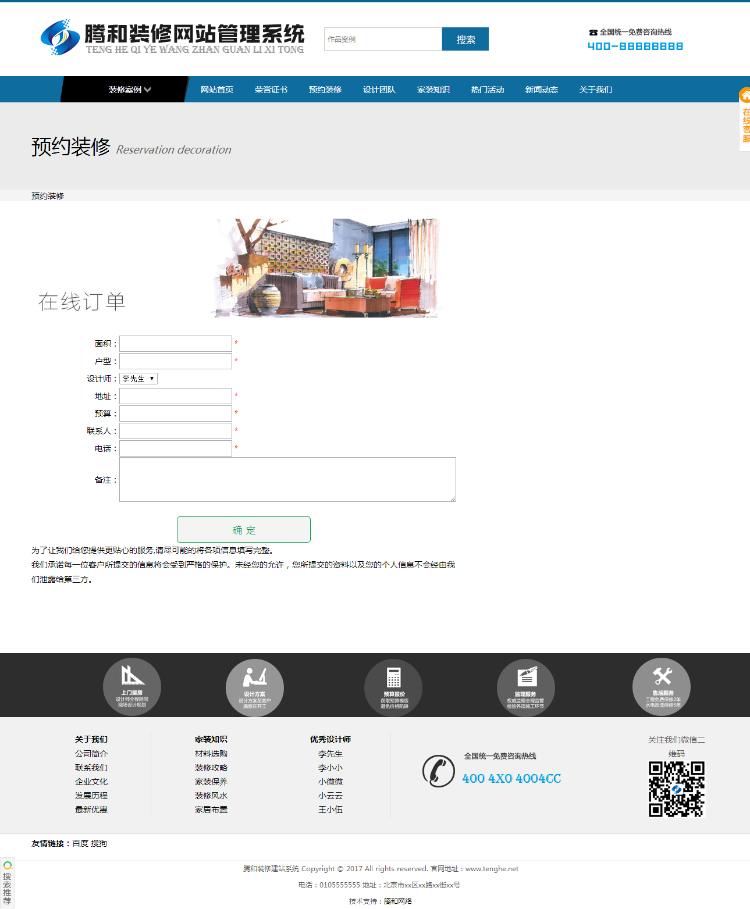Click the 监理服务 clipboard icon
Viewport: 750px width, 909px height.
526,677
